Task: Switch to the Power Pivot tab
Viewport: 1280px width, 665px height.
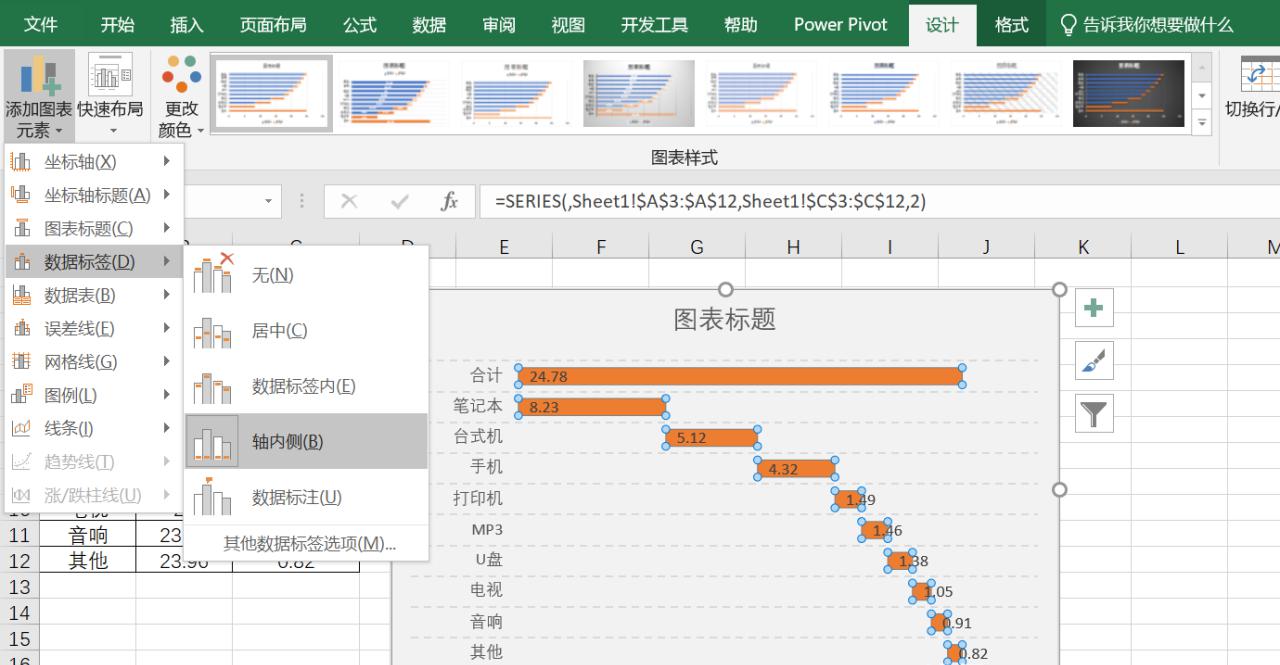Action: [x=840, y=25]
